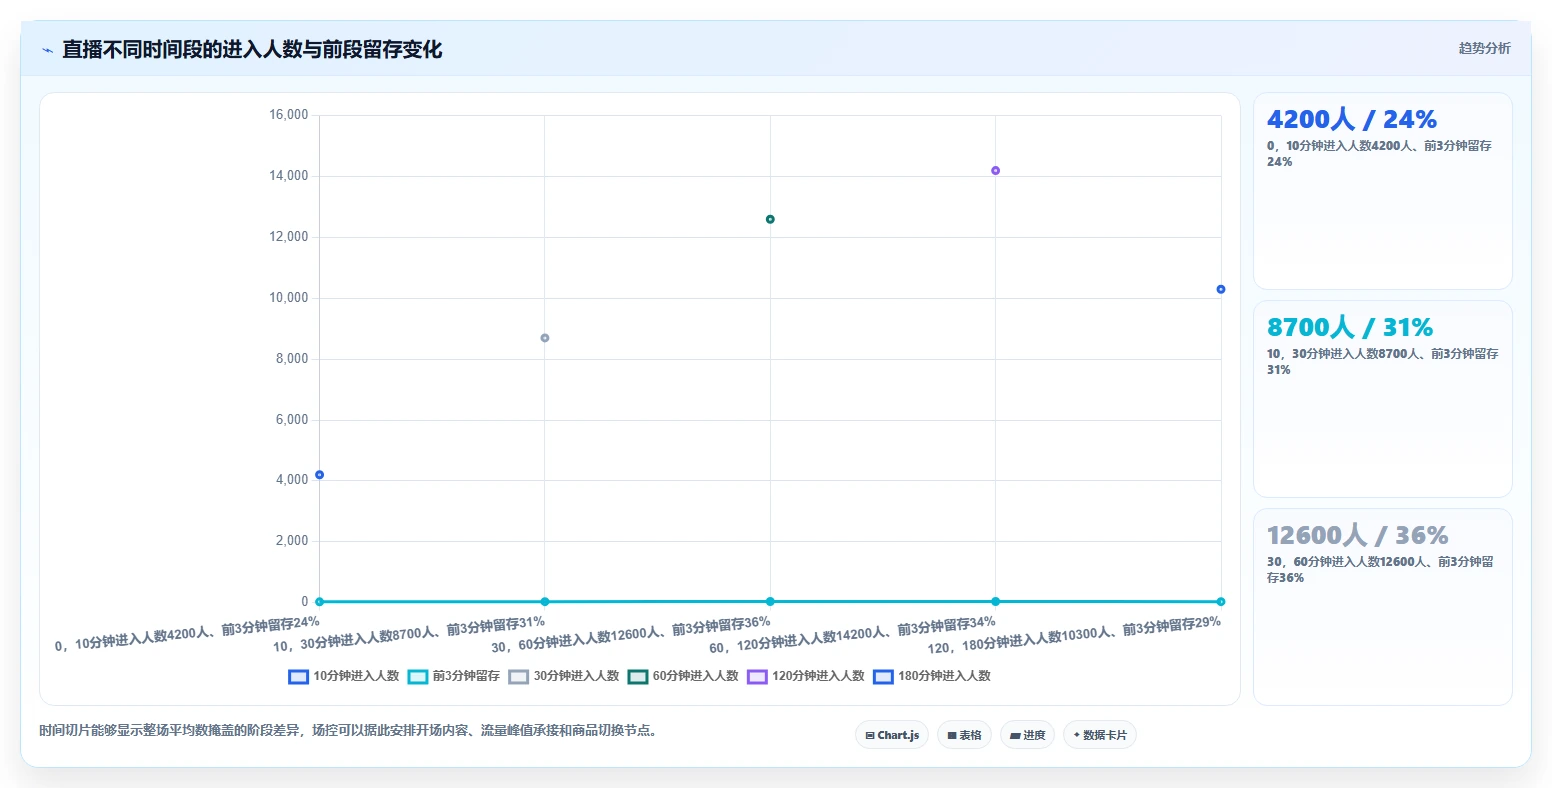Click the description under 12600人 / 36%
Screen dimensions: 1552x788
click(x=1381, y=569)
